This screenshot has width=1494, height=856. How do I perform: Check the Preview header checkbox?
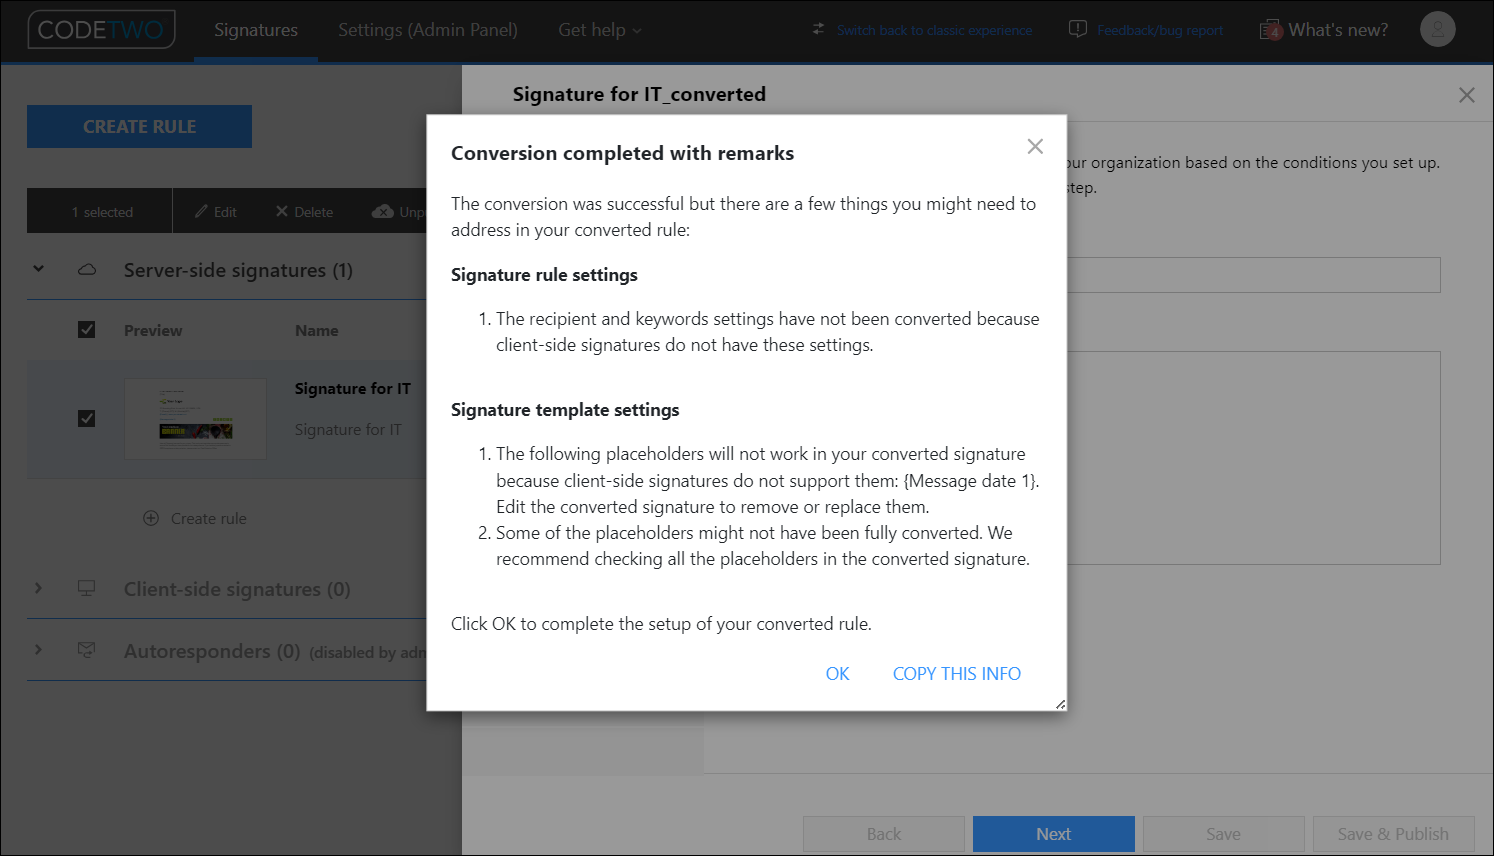click(86, 329)
